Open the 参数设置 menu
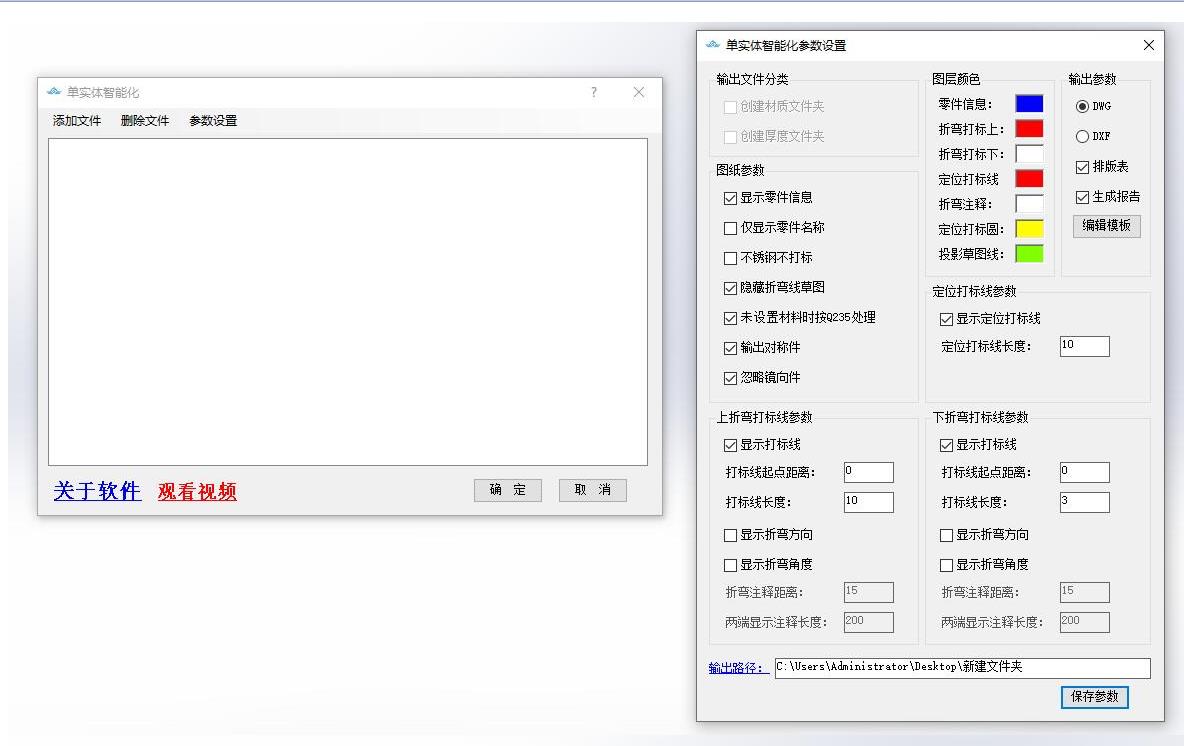Viewport: 1184px width, 746px height. point(213,121)
